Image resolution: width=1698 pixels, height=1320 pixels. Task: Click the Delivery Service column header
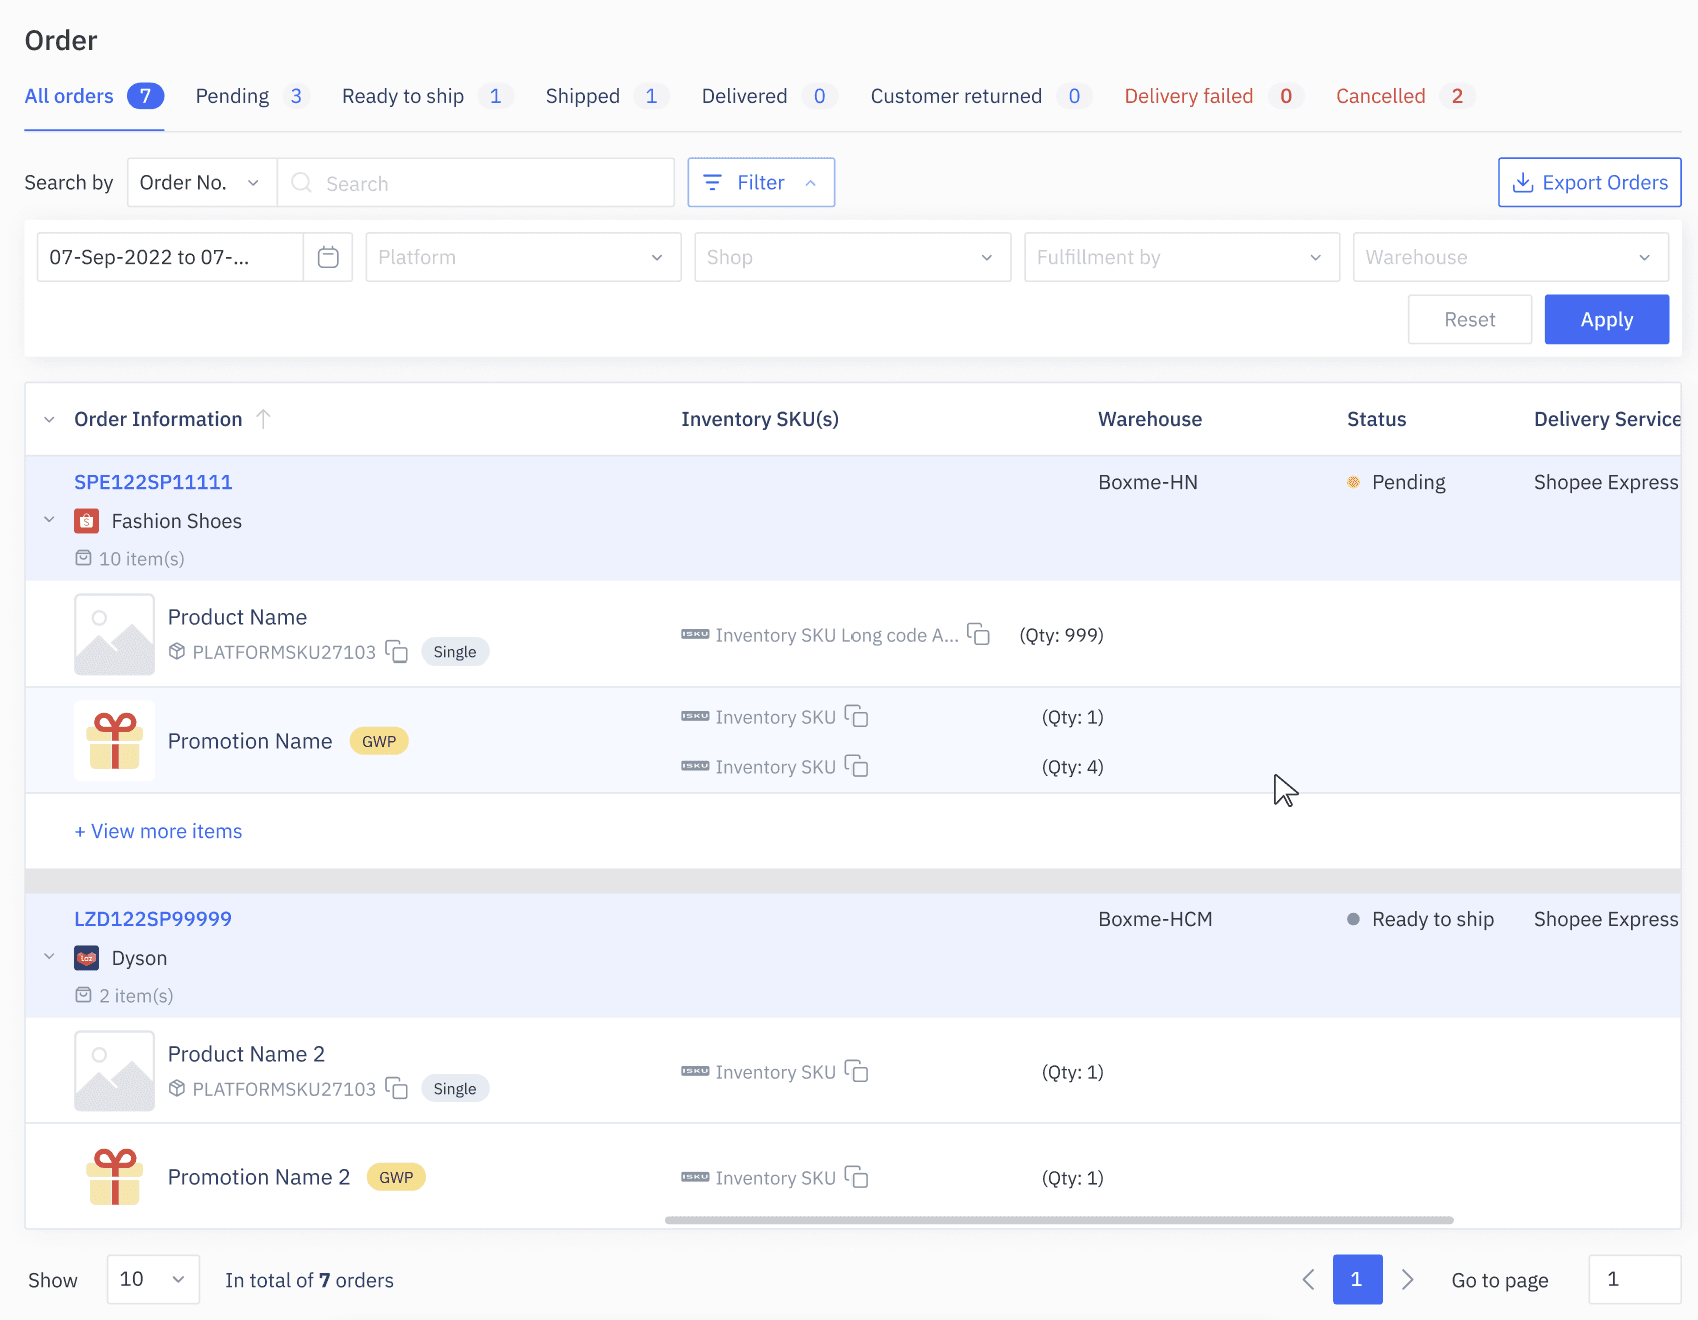tap(1607, 419)
